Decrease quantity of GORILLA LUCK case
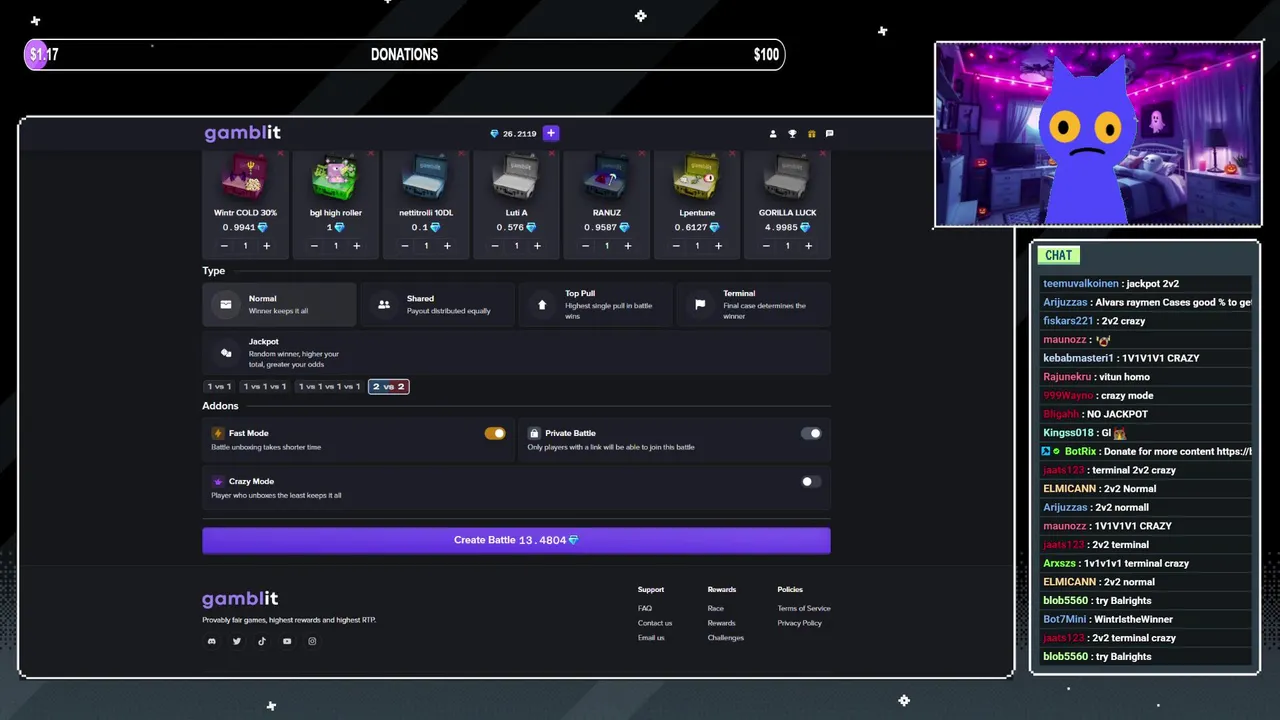Image resolution: width=1280 pixels, height=720 pixels. 766,246
